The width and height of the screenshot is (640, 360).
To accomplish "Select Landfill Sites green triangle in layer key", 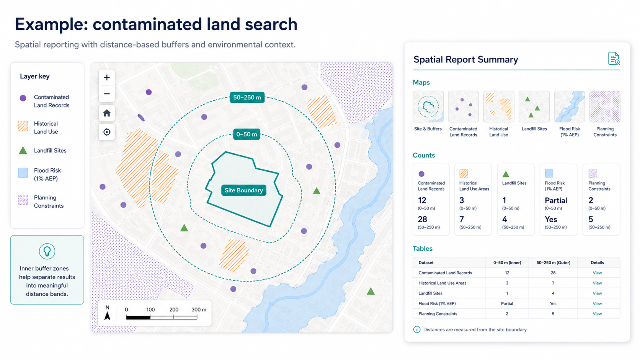I will [23, 151].
